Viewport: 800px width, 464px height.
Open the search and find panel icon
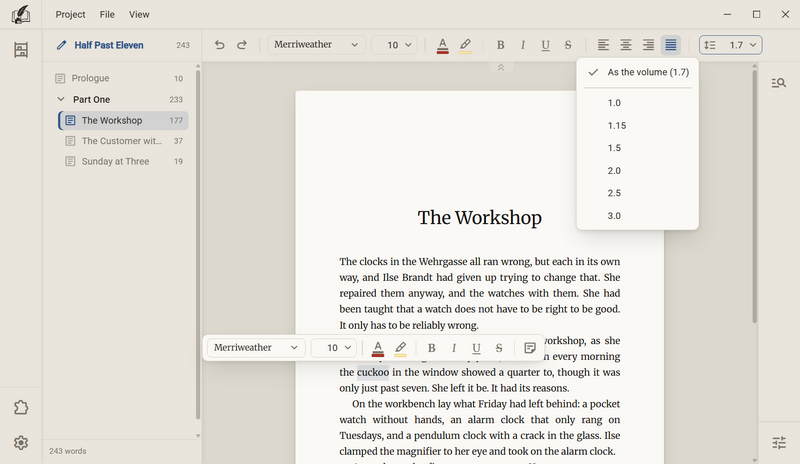point(779,83)
